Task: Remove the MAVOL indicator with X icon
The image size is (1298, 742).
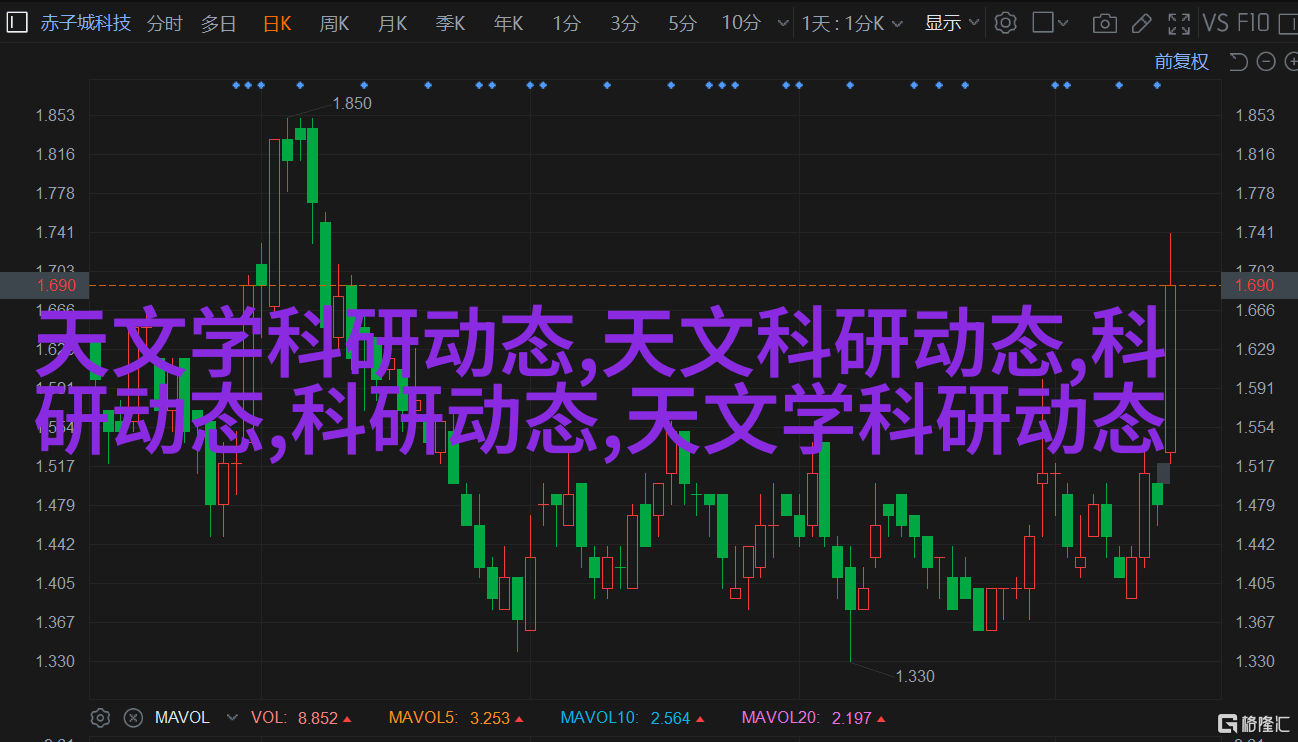Action: click(x=133, y=717)
